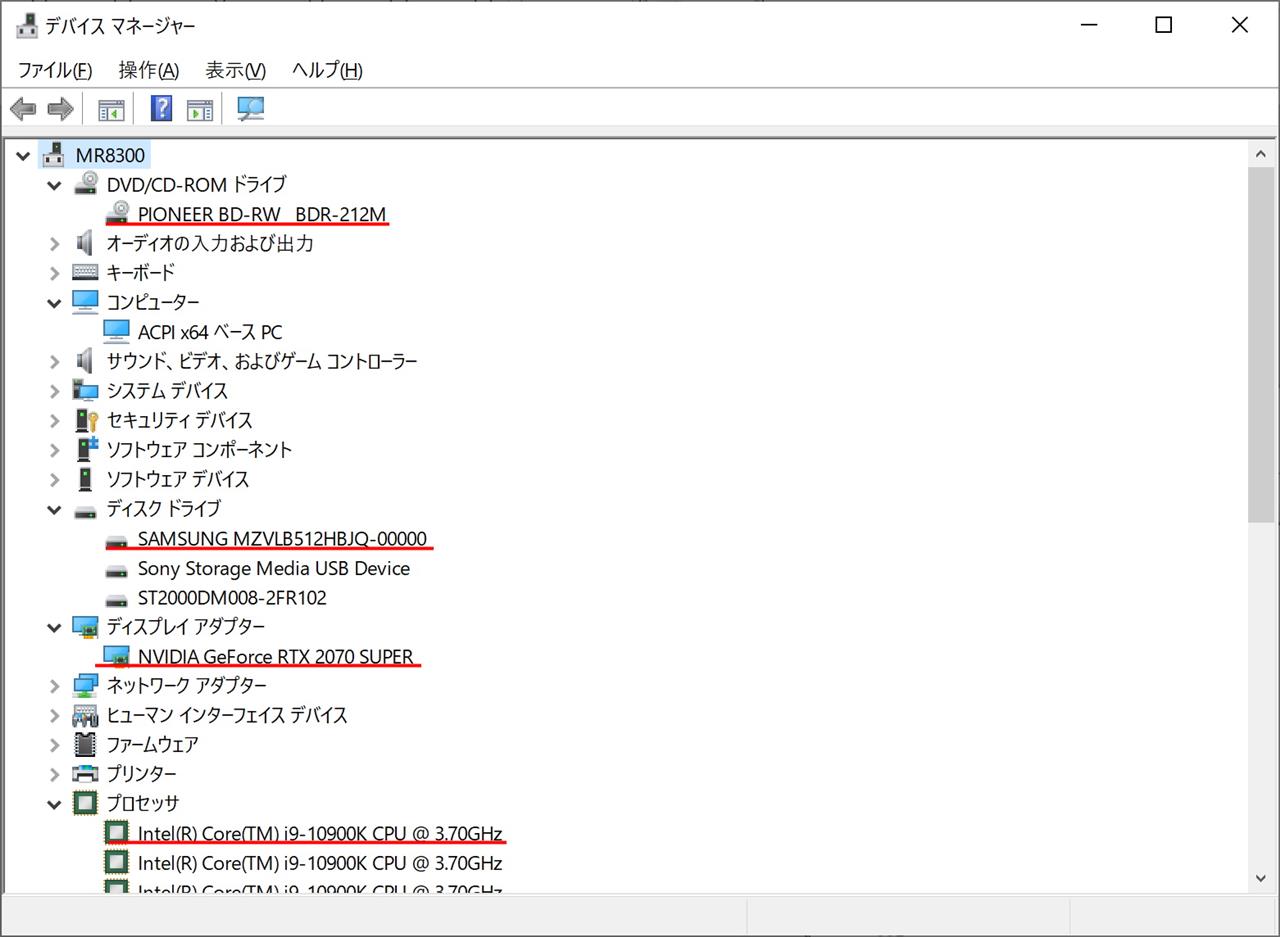Screen dimensions: 1280x937
Task: Click the プロセッサ category icon
Action: (x=86, y=803)
